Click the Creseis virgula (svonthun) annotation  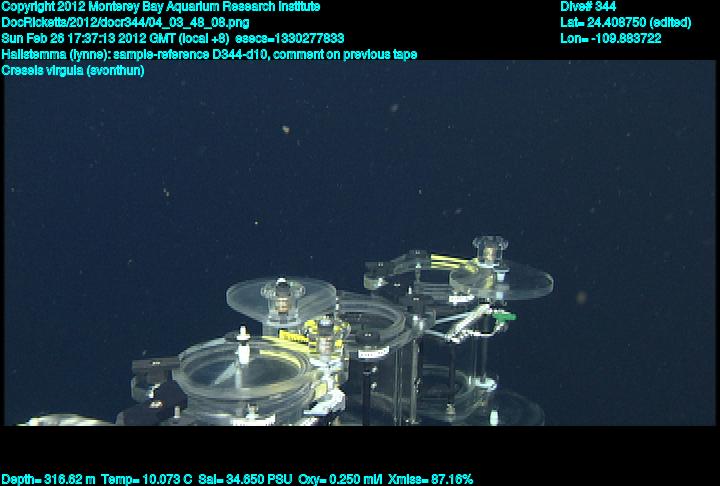tap(73, 71)
